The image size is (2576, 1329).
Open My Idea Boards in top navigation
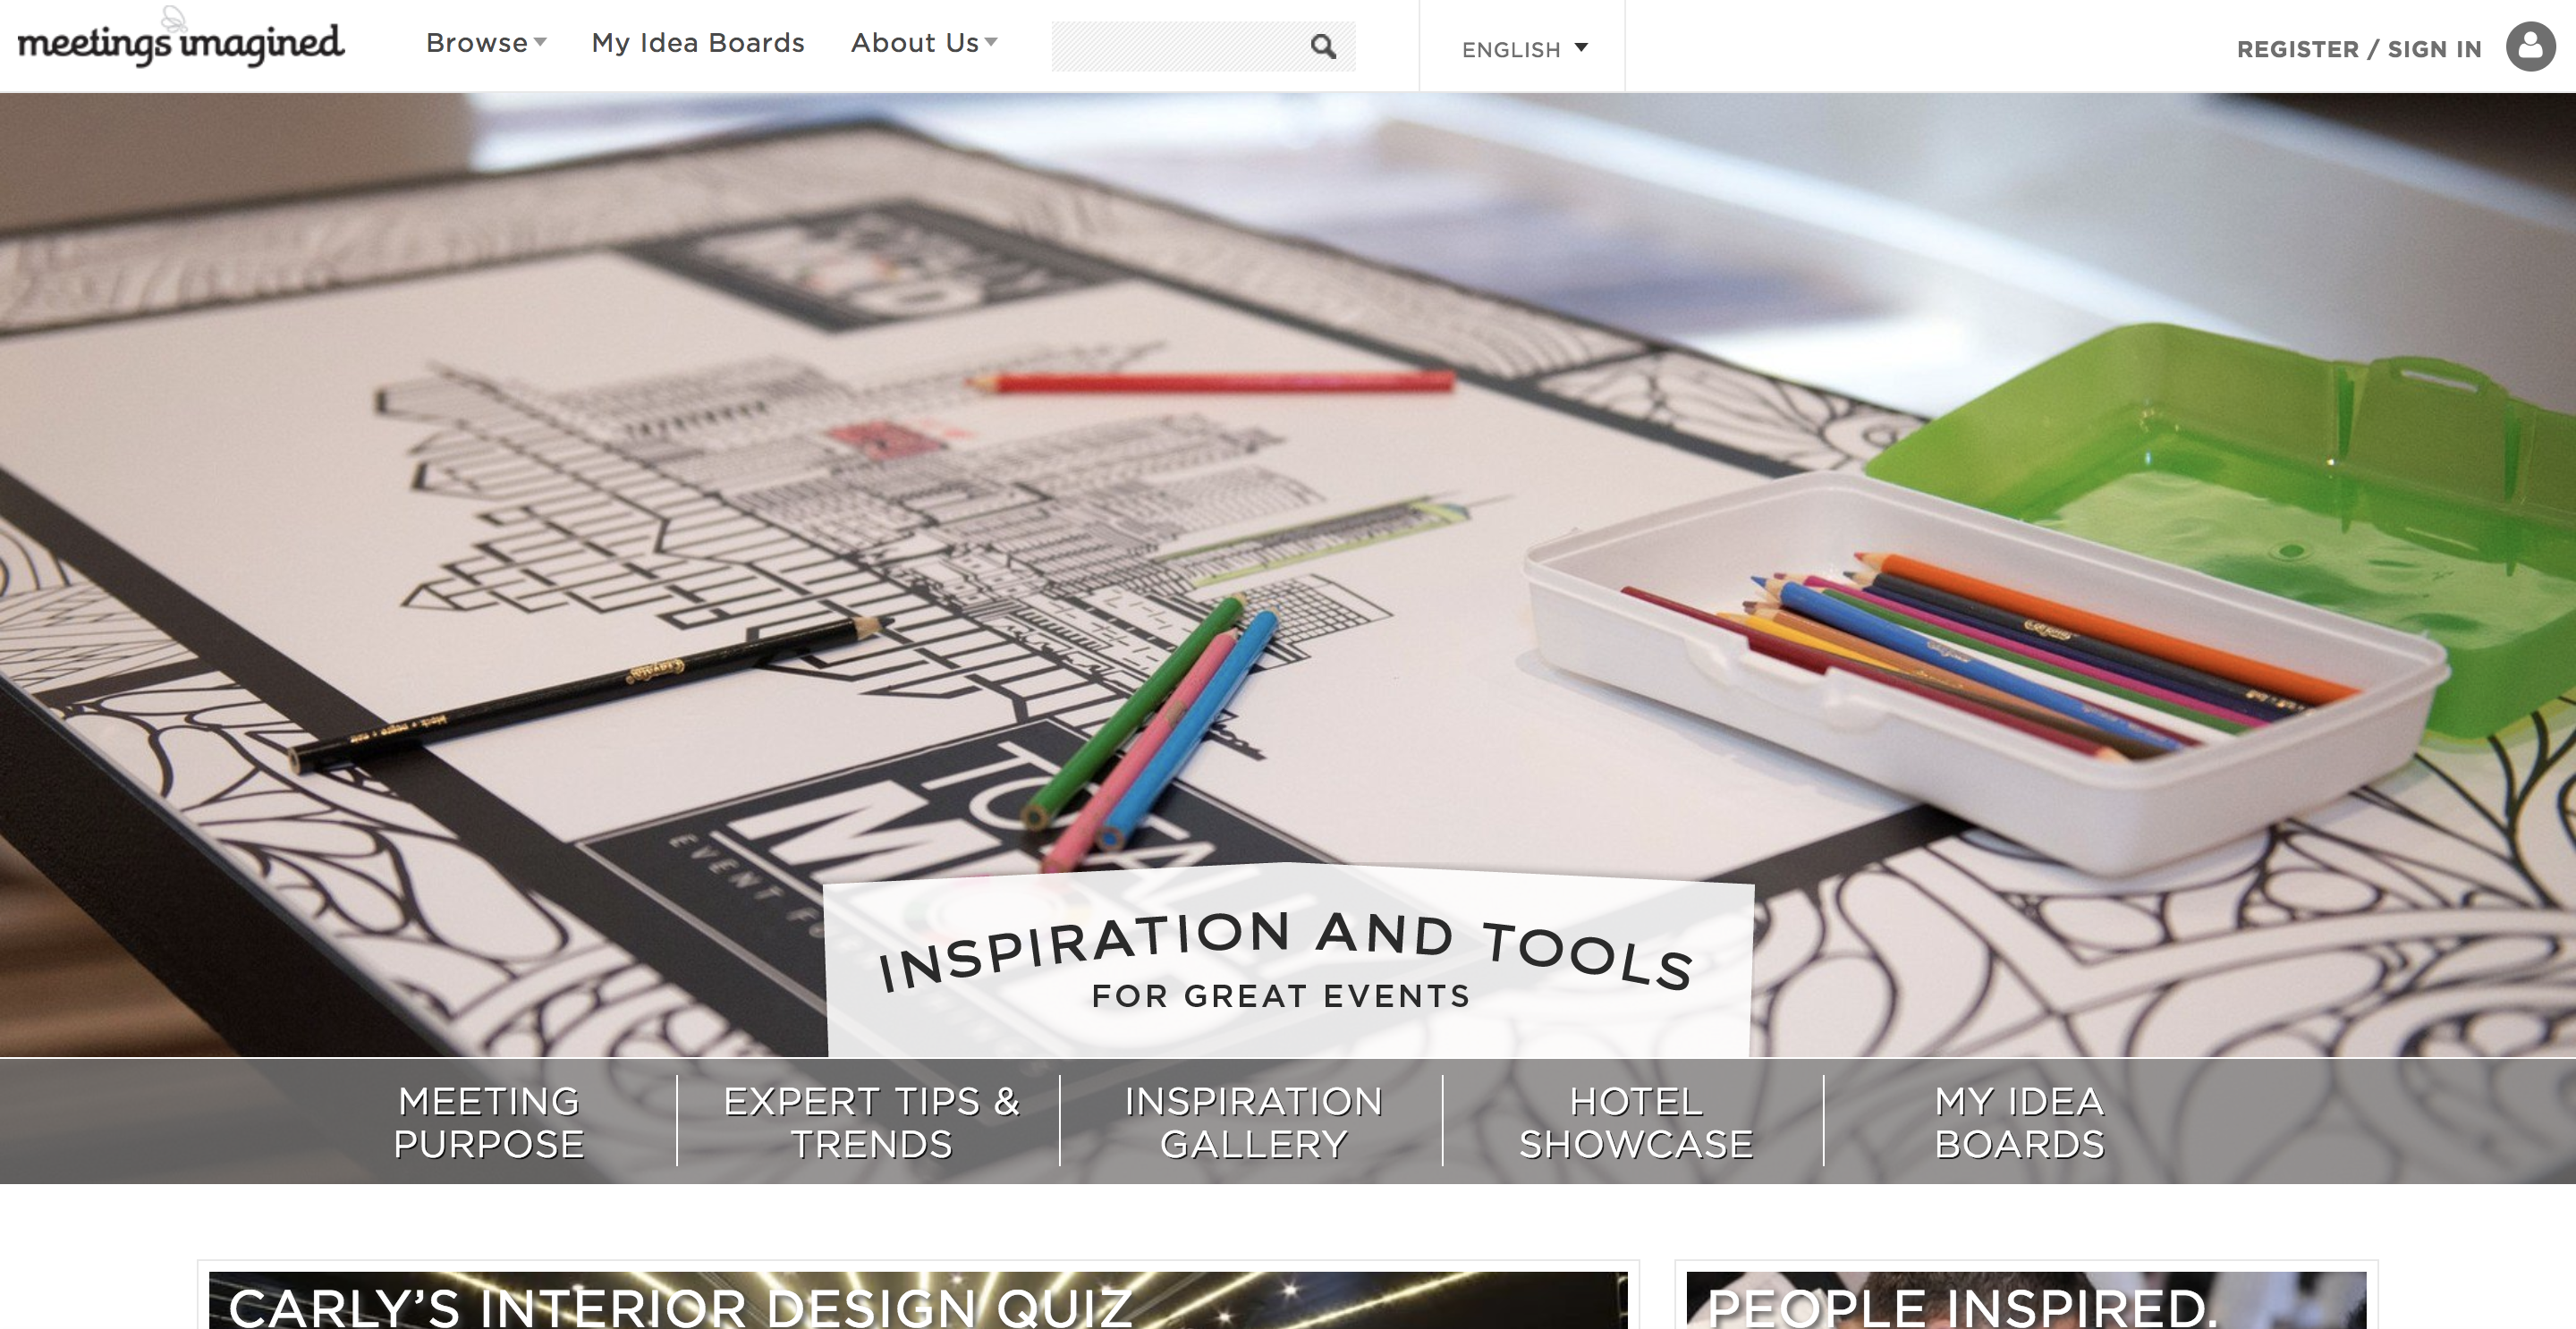click(x=698, y=43)
